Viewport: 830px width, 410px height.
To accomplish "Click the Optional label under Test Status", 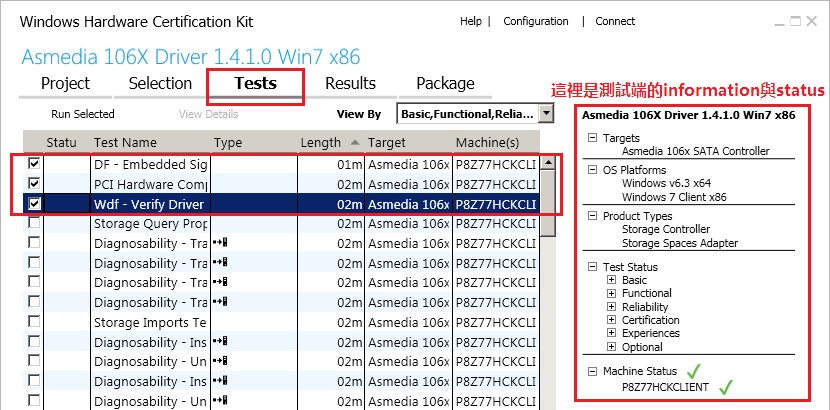I will point(642,347).
